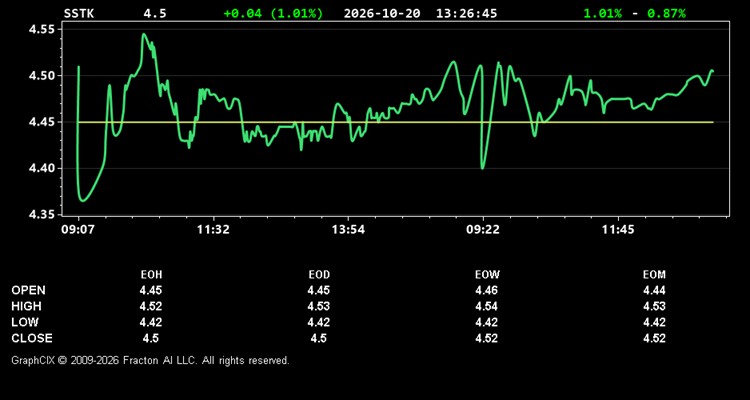
Task: Click the LOW row label
Action: [25, 322]
